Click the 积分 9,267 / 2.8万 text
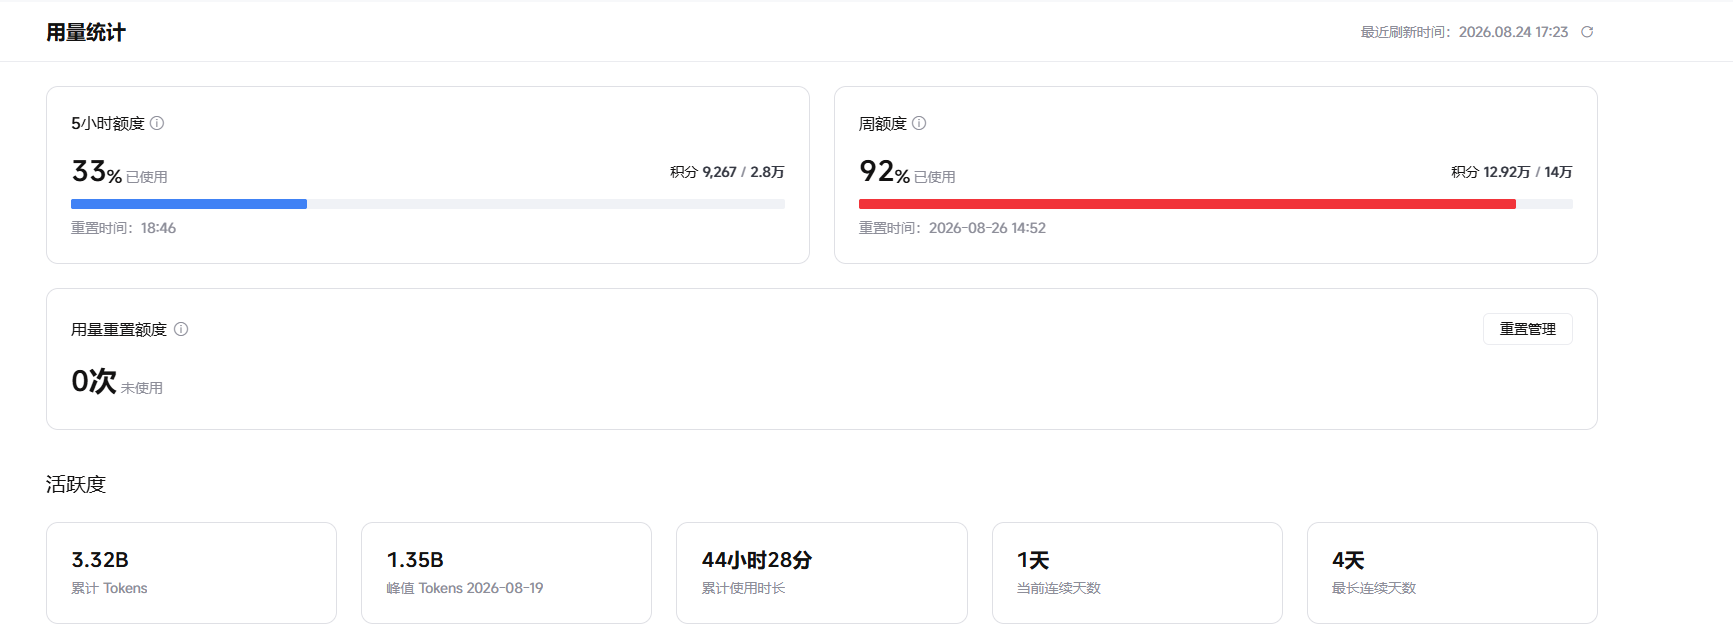Viewport: 1733px width, 632px height. tap(727, 172)
